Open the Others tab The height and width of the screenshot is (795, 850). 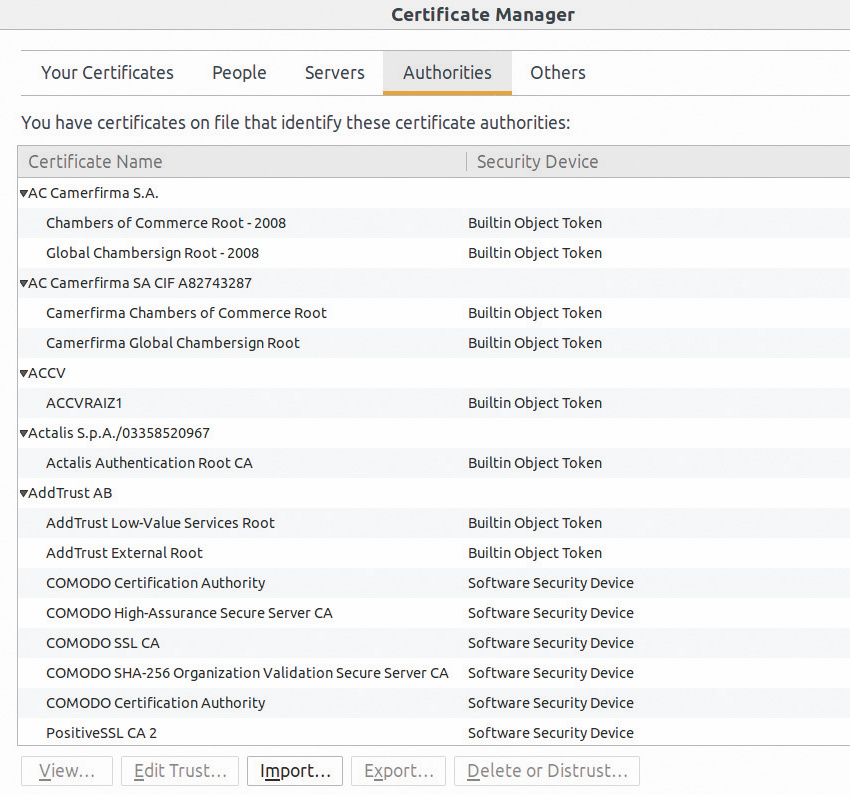click(x=557, y=73)
